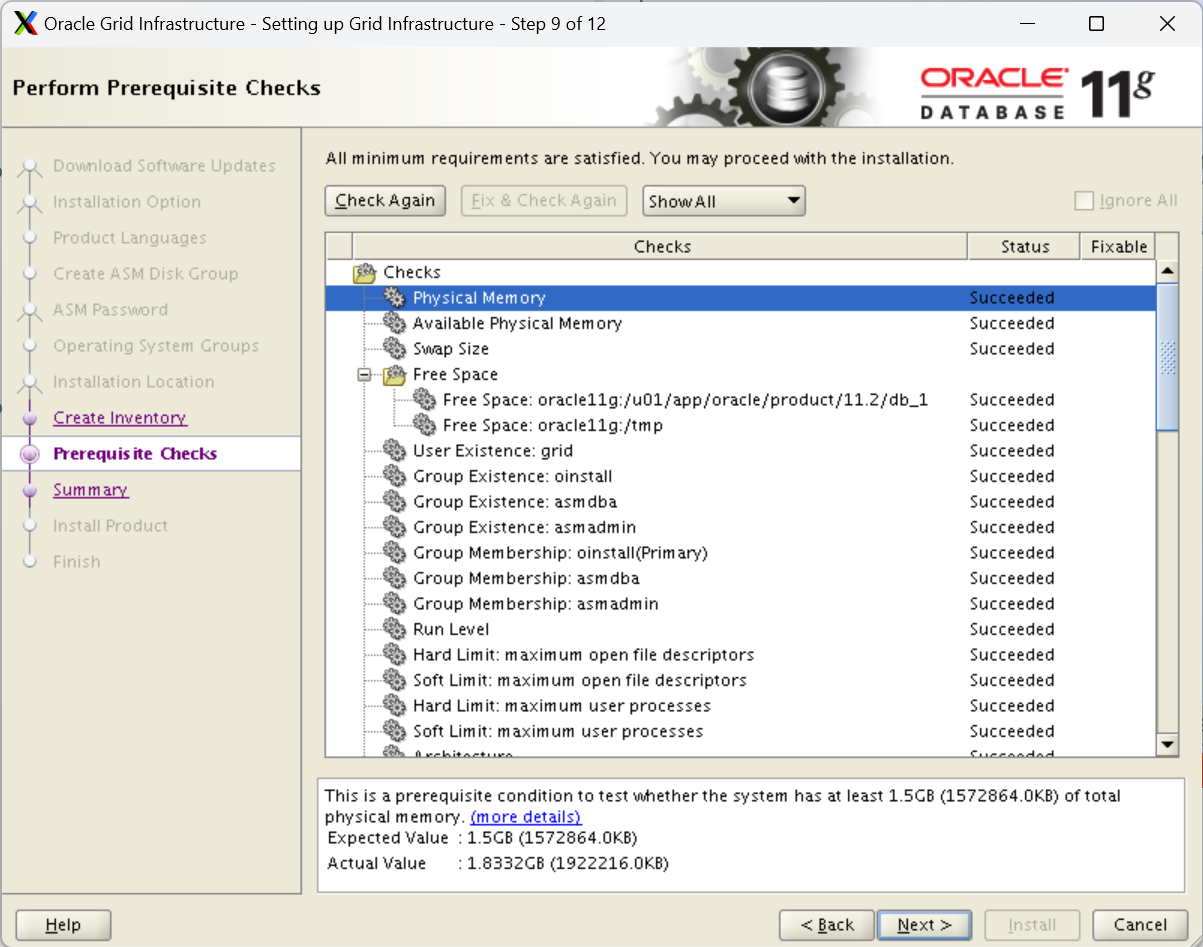Click the Create Inventory step bullet icon
This screenshot has height=947, width=1203.
[31, 418]
